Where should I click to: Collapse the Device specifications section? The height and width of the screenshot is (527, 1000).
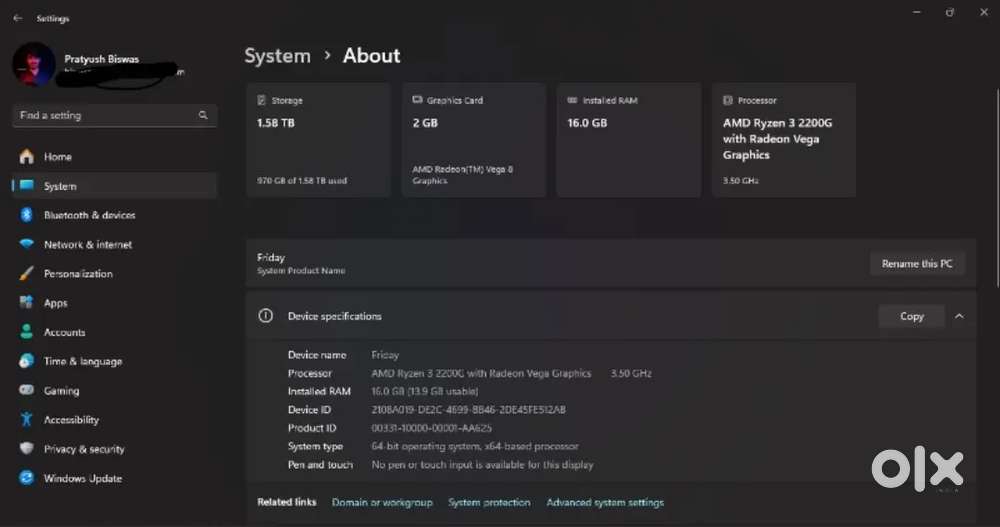coord(959,316)
